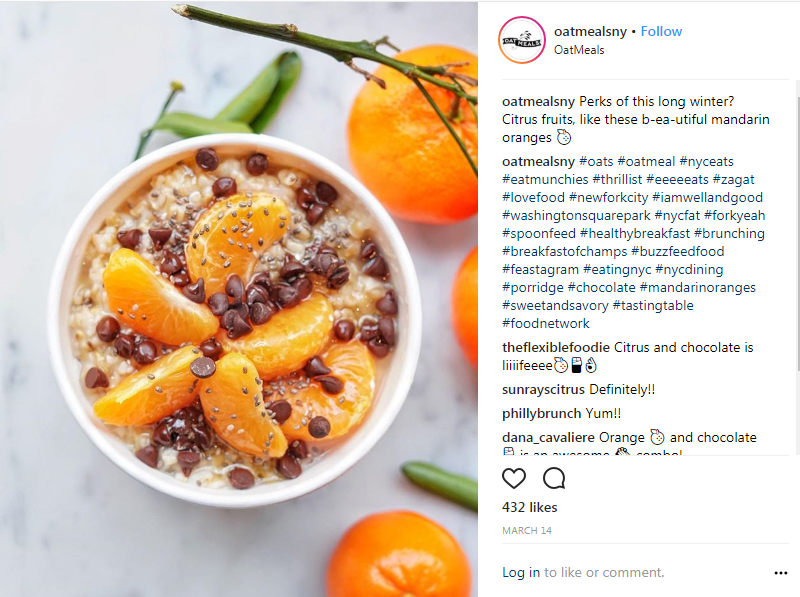Open the OatMeals profile picture
Viewport: 800px width, 597px height.
521,40
